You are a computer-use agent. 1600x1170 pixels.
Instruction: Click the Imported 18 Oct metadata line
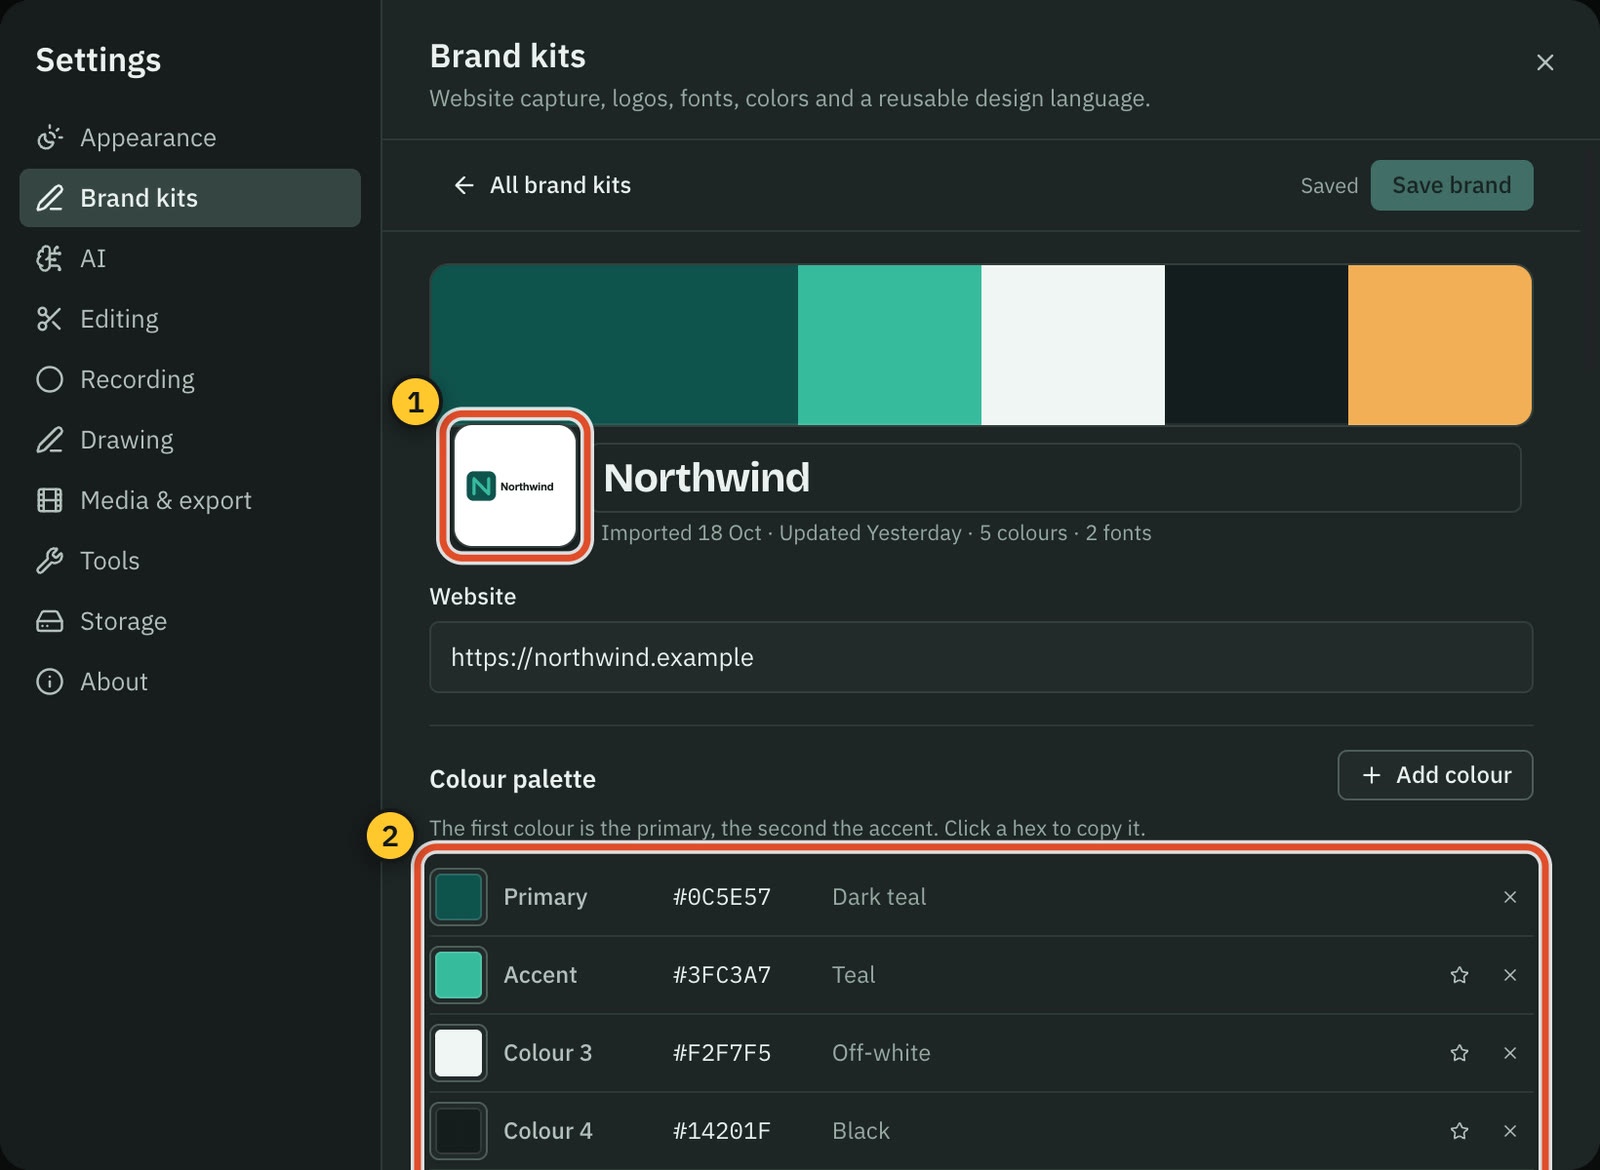[x=876, y=533]
